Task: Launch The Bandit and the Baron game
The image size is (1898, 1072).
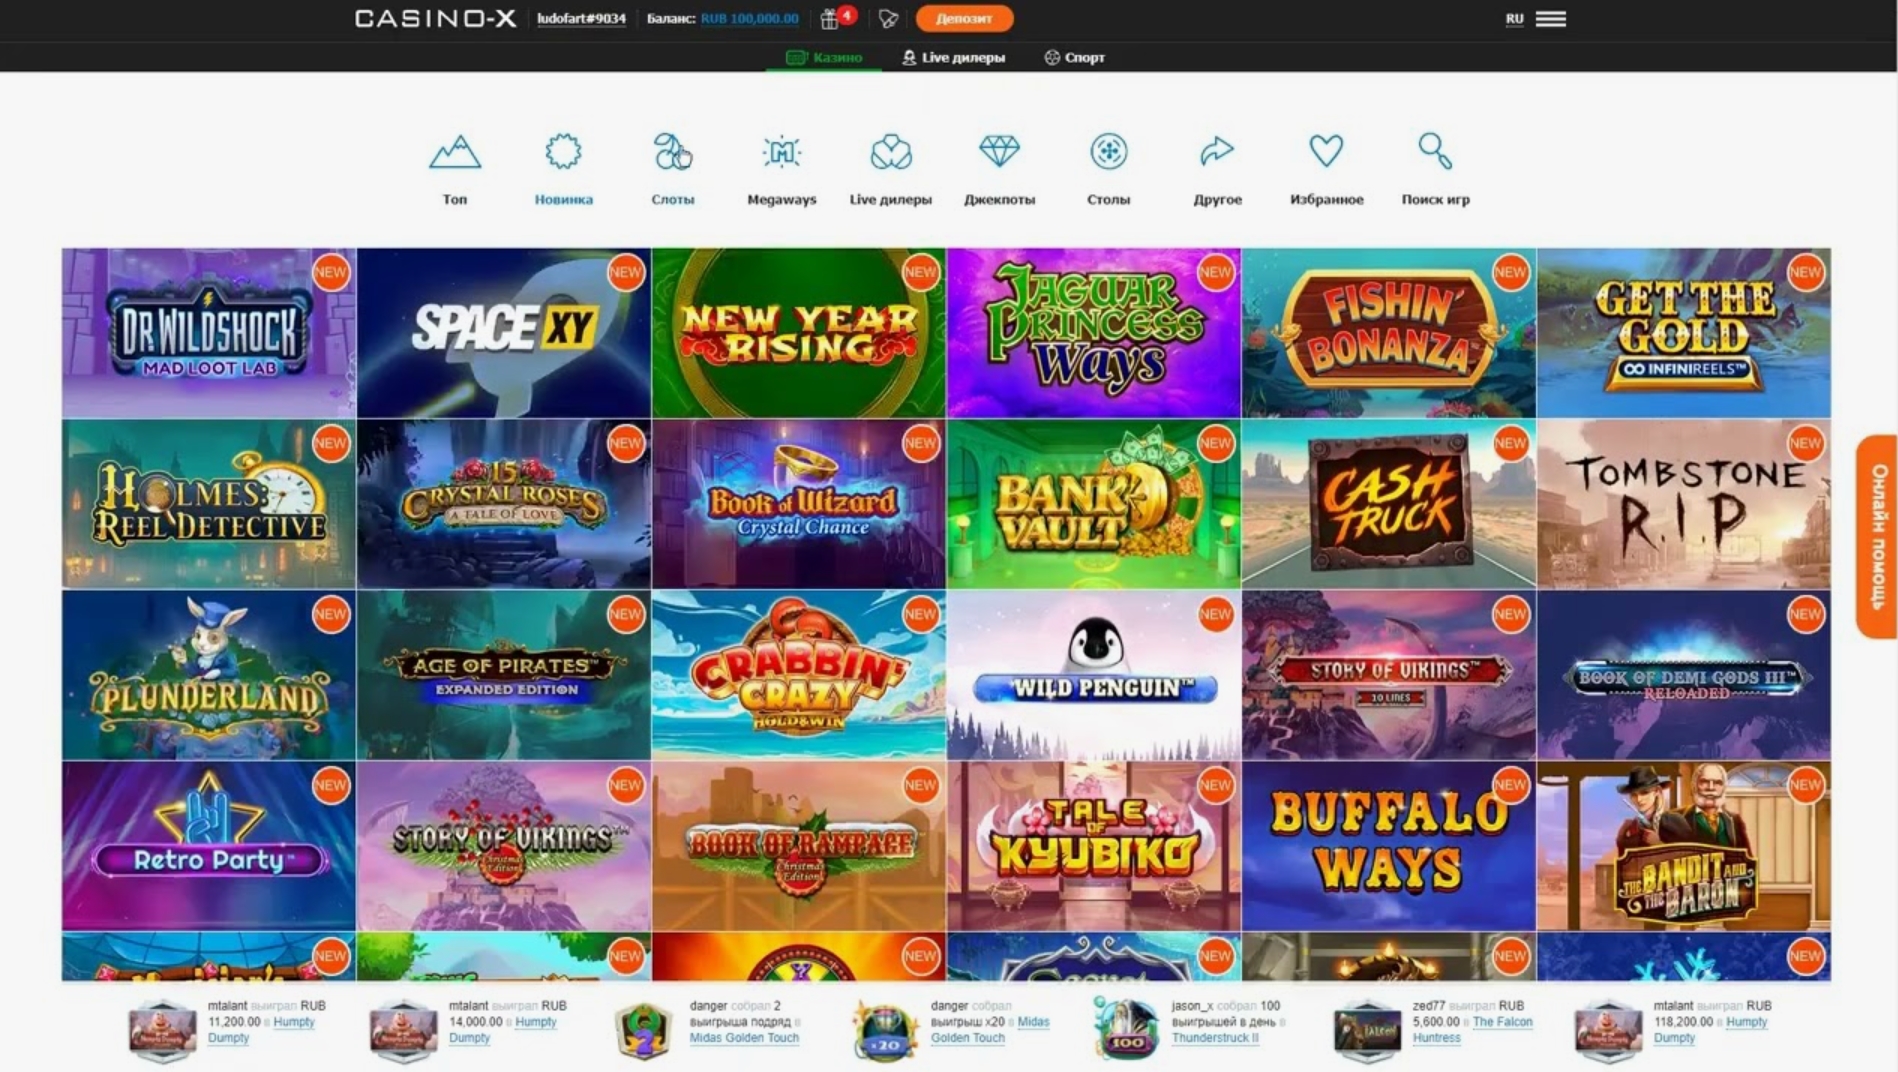Action: (1684, 846)
